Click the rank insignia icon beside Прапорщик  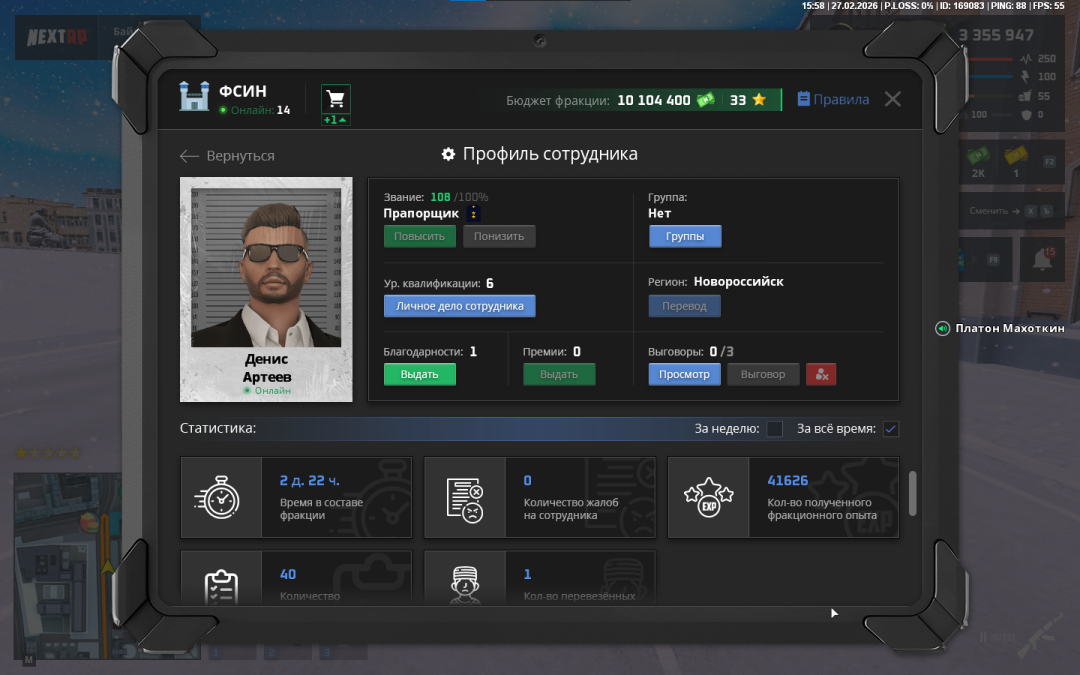pyautogui.click(x=474, y=213)
